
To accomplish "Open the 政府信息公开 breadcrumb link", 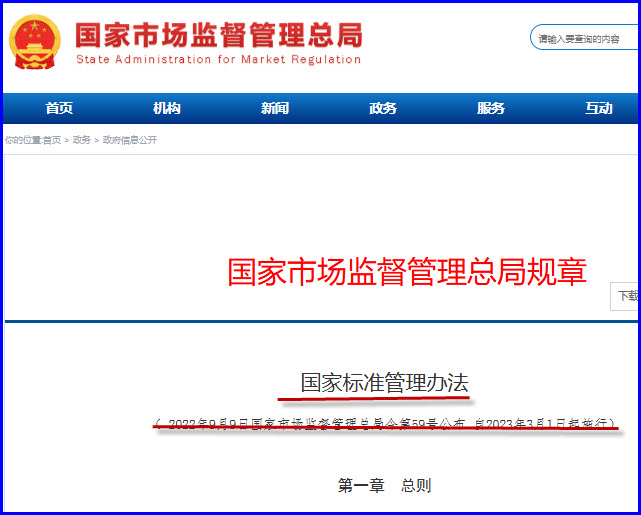I will click(130, 140).
